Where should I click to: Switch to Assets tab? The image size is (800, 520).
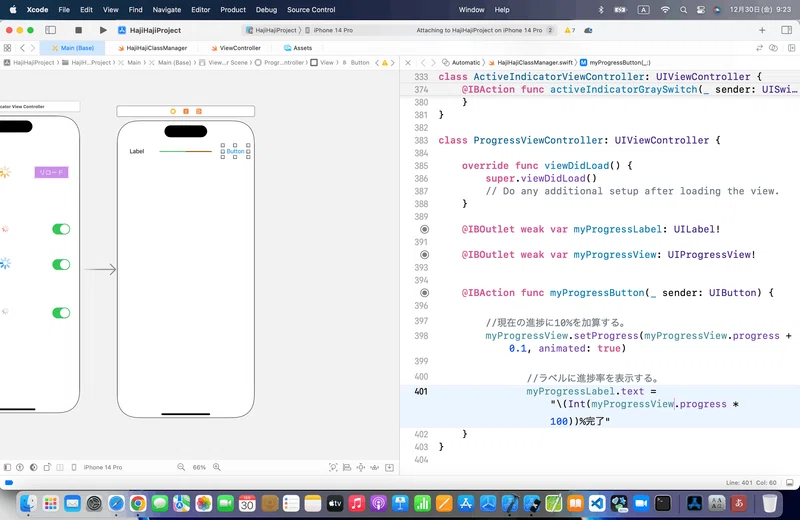coord(298,48)
